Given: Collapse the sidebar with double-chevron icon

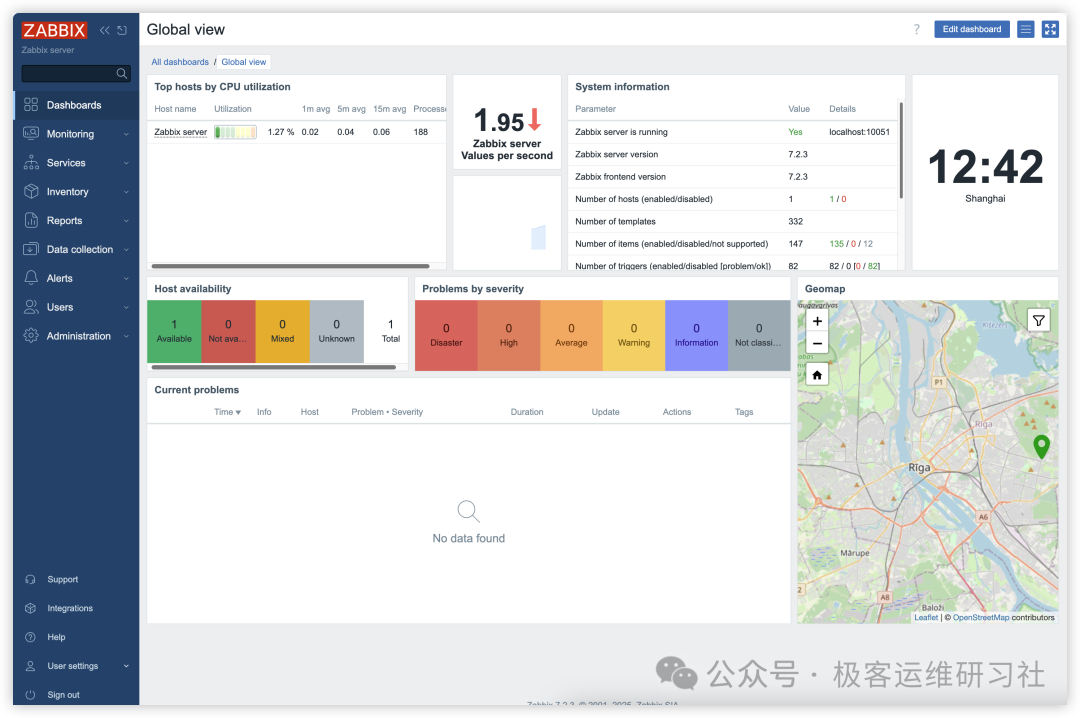Looking at the screenshot, I should coord(105,30).
